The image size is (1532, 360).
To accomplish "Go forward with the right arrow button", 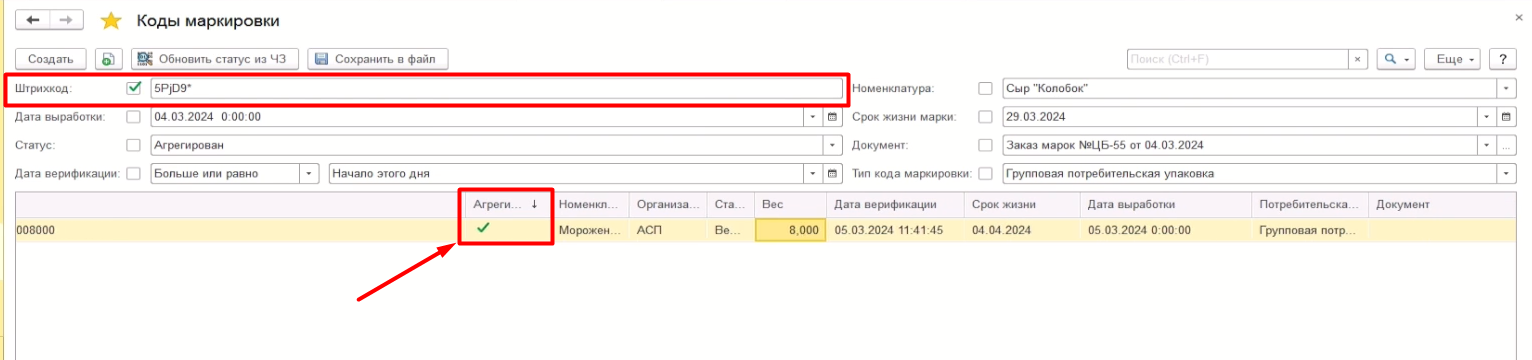I will (x=67, y=20).
